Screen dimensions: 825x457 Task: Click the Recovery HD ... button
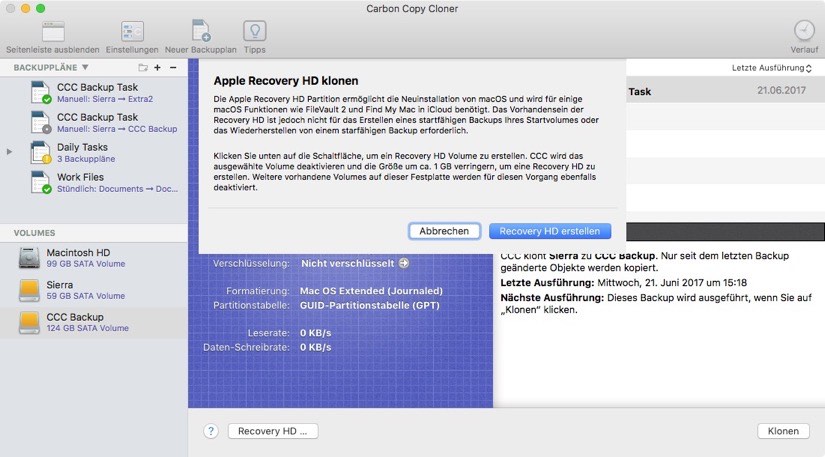click(273, 431)
